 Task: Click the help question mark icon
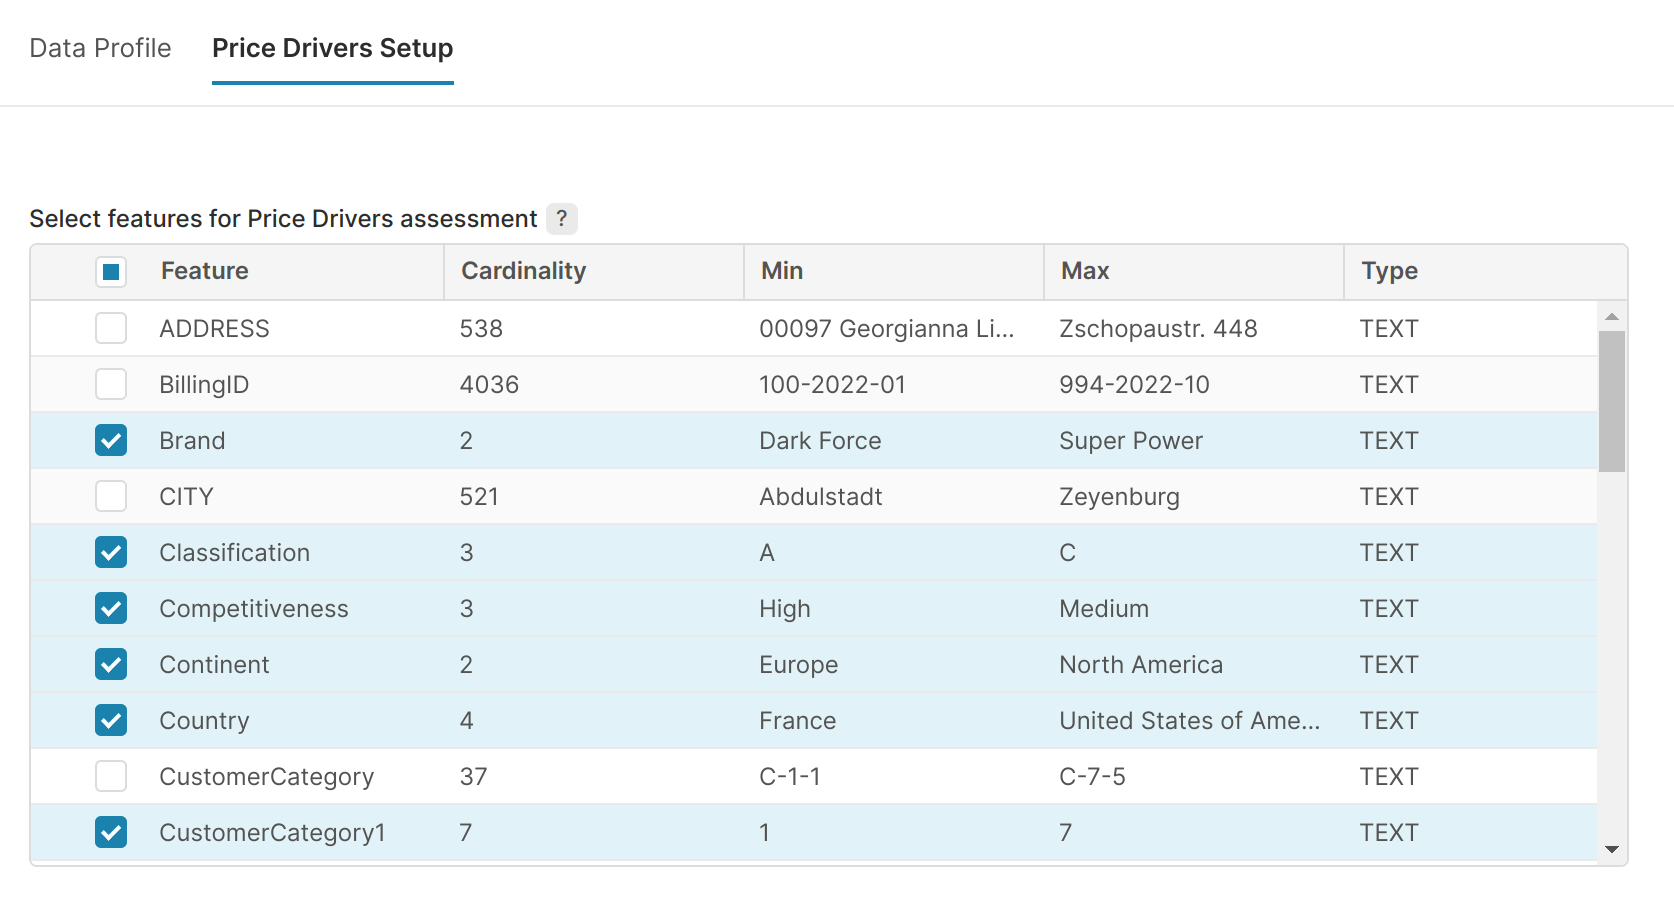[x=562, y=218]
